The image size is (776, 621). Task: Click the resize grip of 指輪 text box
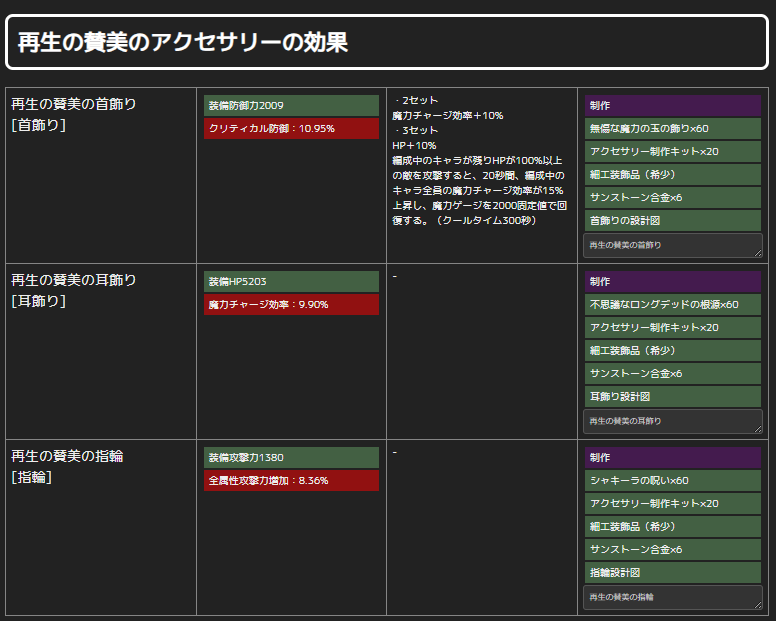(x=758, y=605)
